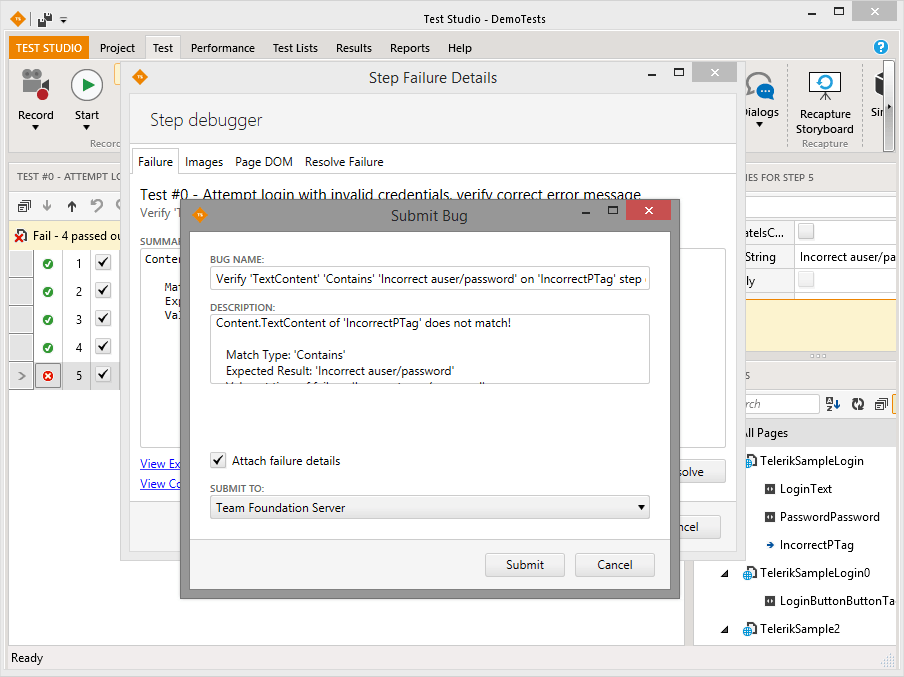This screenshot has height=677, width=904.
Task: Click the green Start play icon
Action: [x=87, y=85]
